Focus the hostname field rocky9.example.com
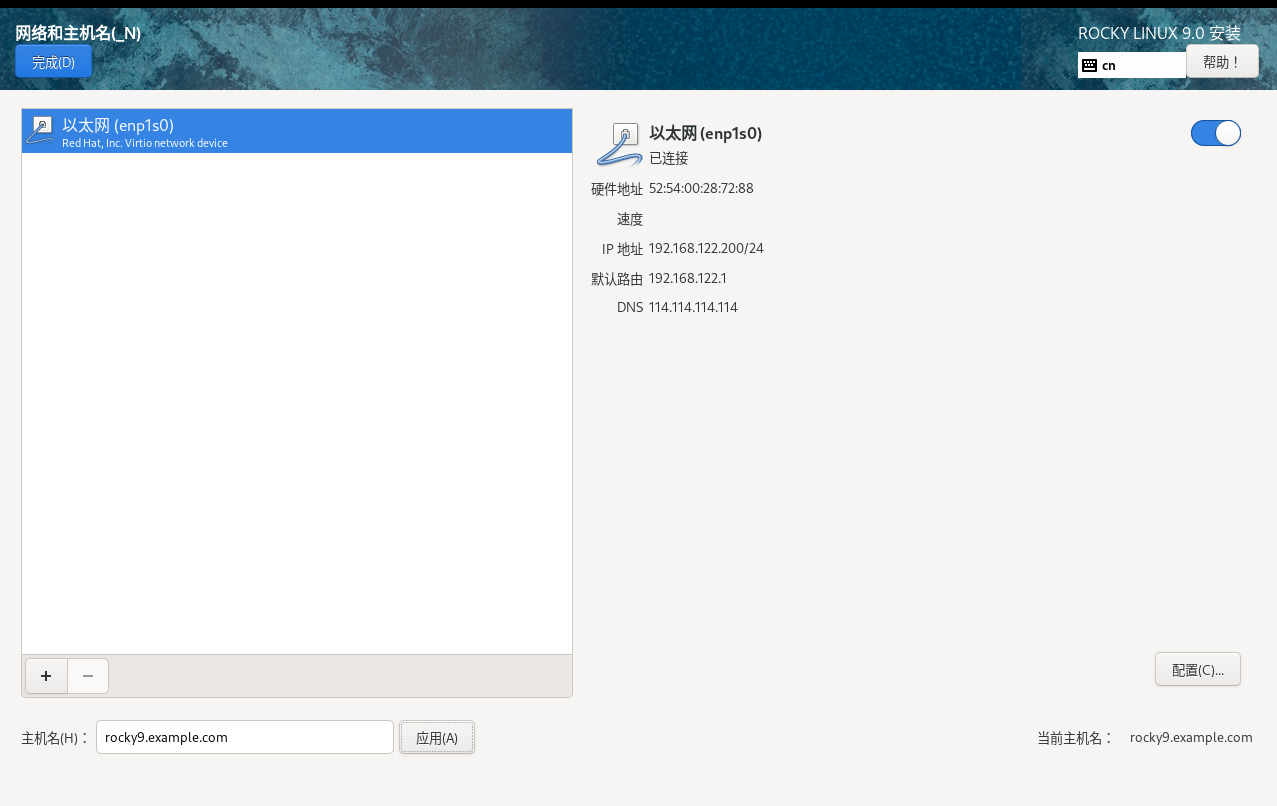Image resolution: width=1277 pixels, height=806 pixels. (245, 737)
